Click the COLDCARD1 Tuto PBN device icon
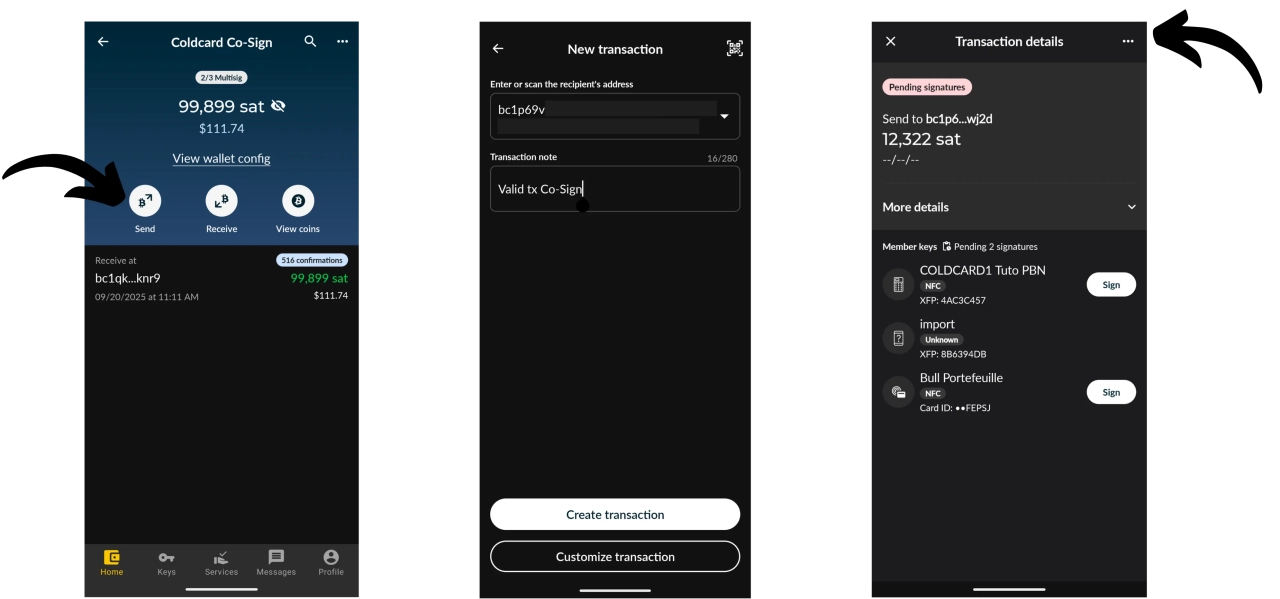 [x=898, y=285]
